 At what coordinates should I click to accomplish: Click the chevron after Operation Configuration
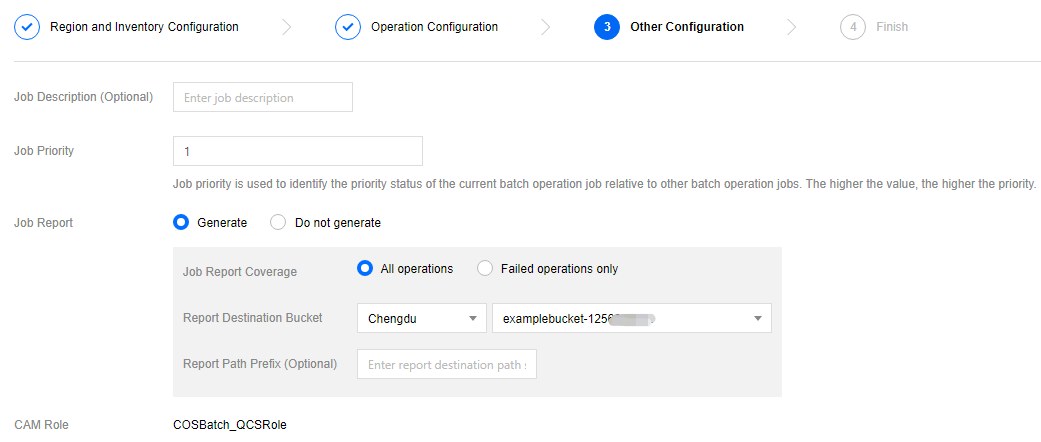(x=546, y=27)
